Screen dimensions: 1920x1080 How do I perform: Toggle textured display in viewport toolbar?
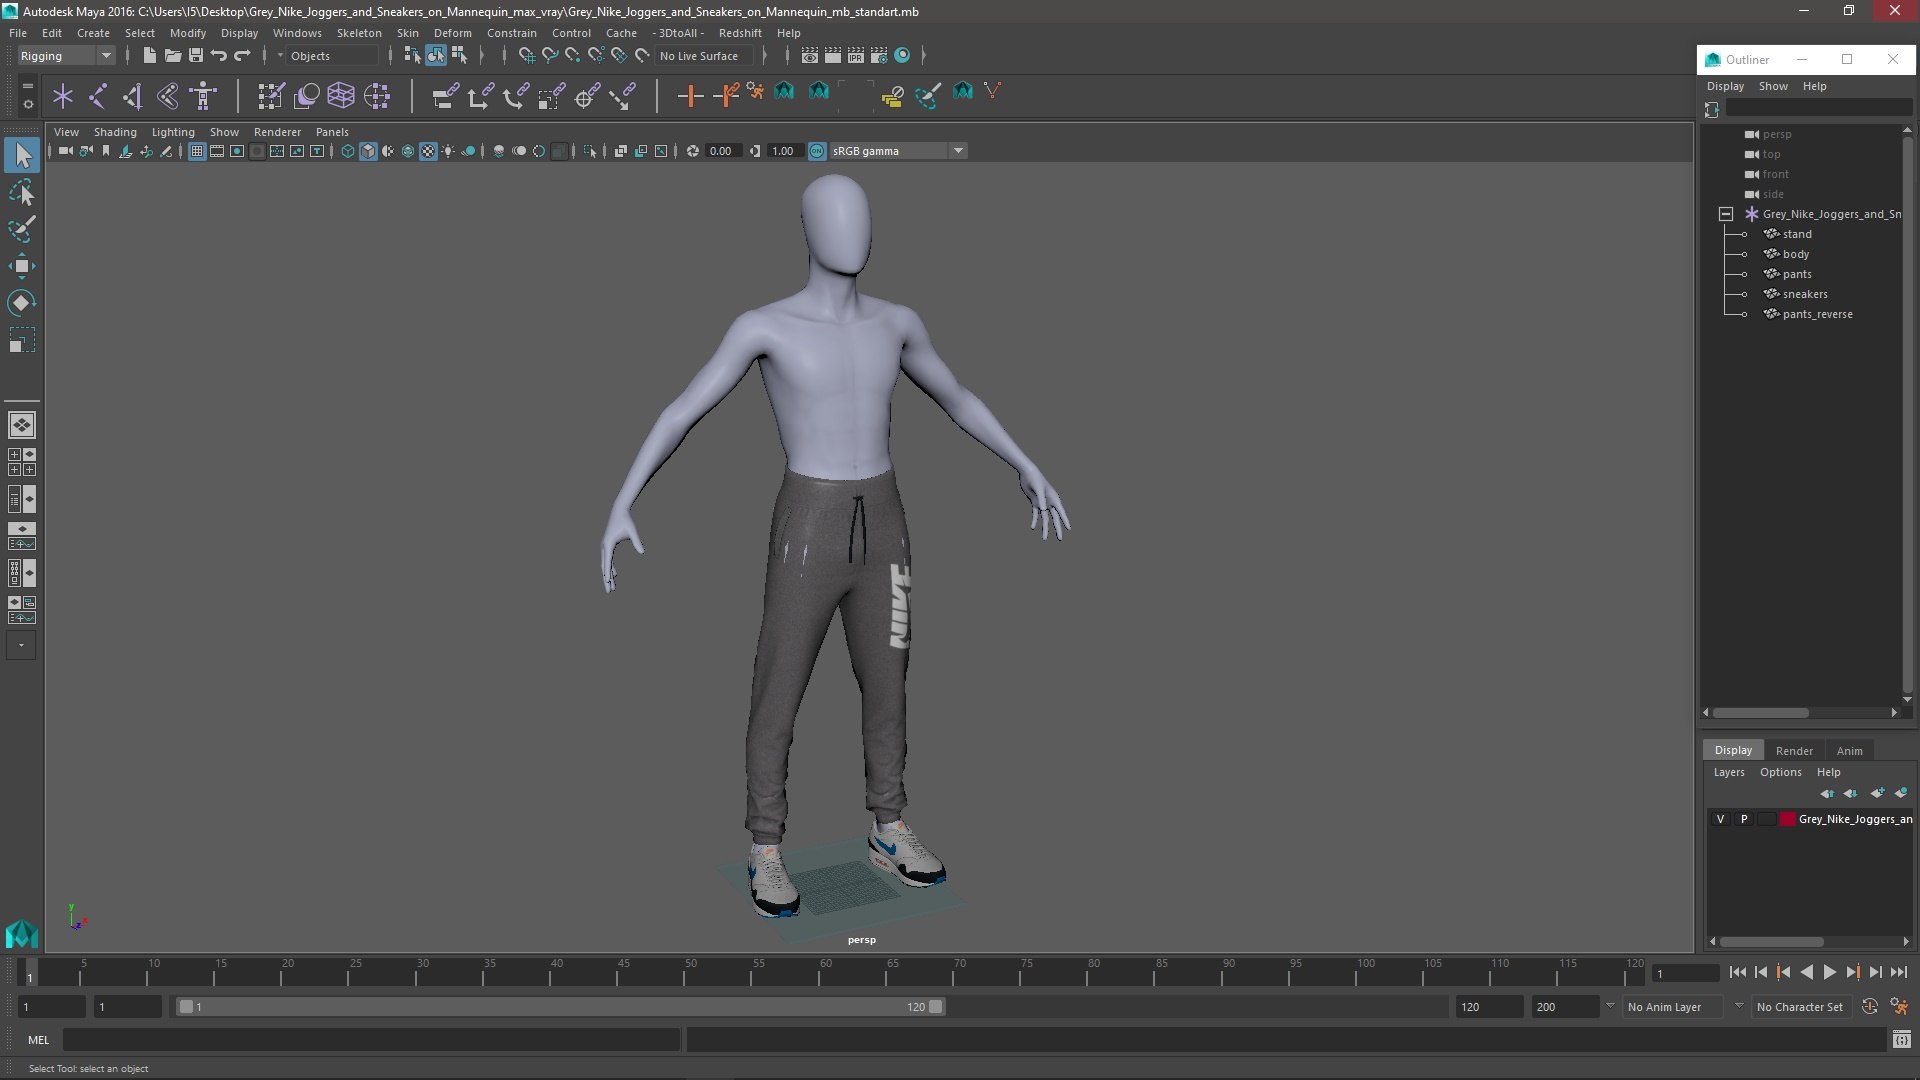[428, 151]
